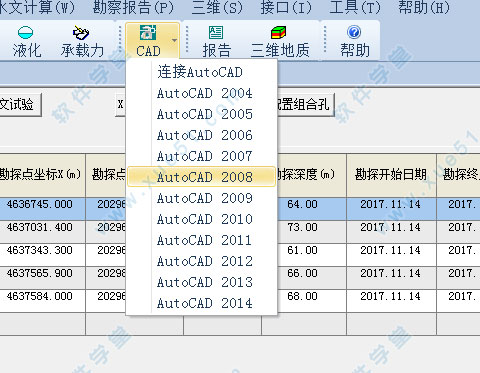The width and height of the screenshot is (480, 373).
Task: Click the 勘探开始日期 column header
Action: [391, 175]
